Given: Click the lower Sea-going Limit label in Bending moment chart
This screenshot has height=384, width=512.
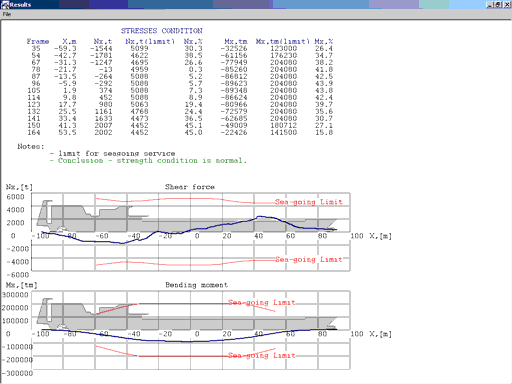Looking at the screenshot, I should coord(262,355).
